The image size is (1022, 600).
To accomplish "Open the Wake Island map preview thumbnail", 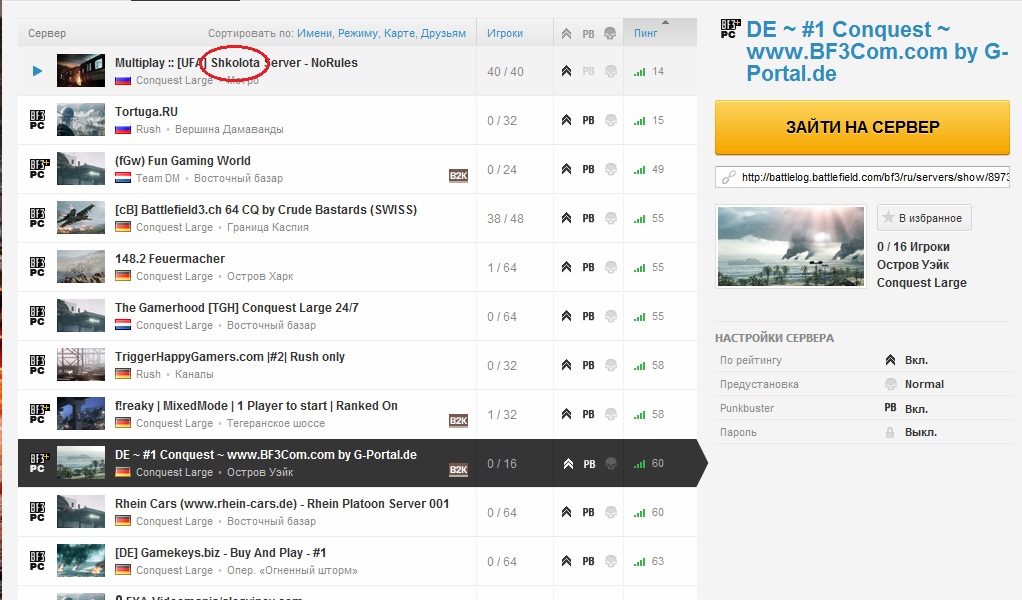I will [x=791, y=247].
